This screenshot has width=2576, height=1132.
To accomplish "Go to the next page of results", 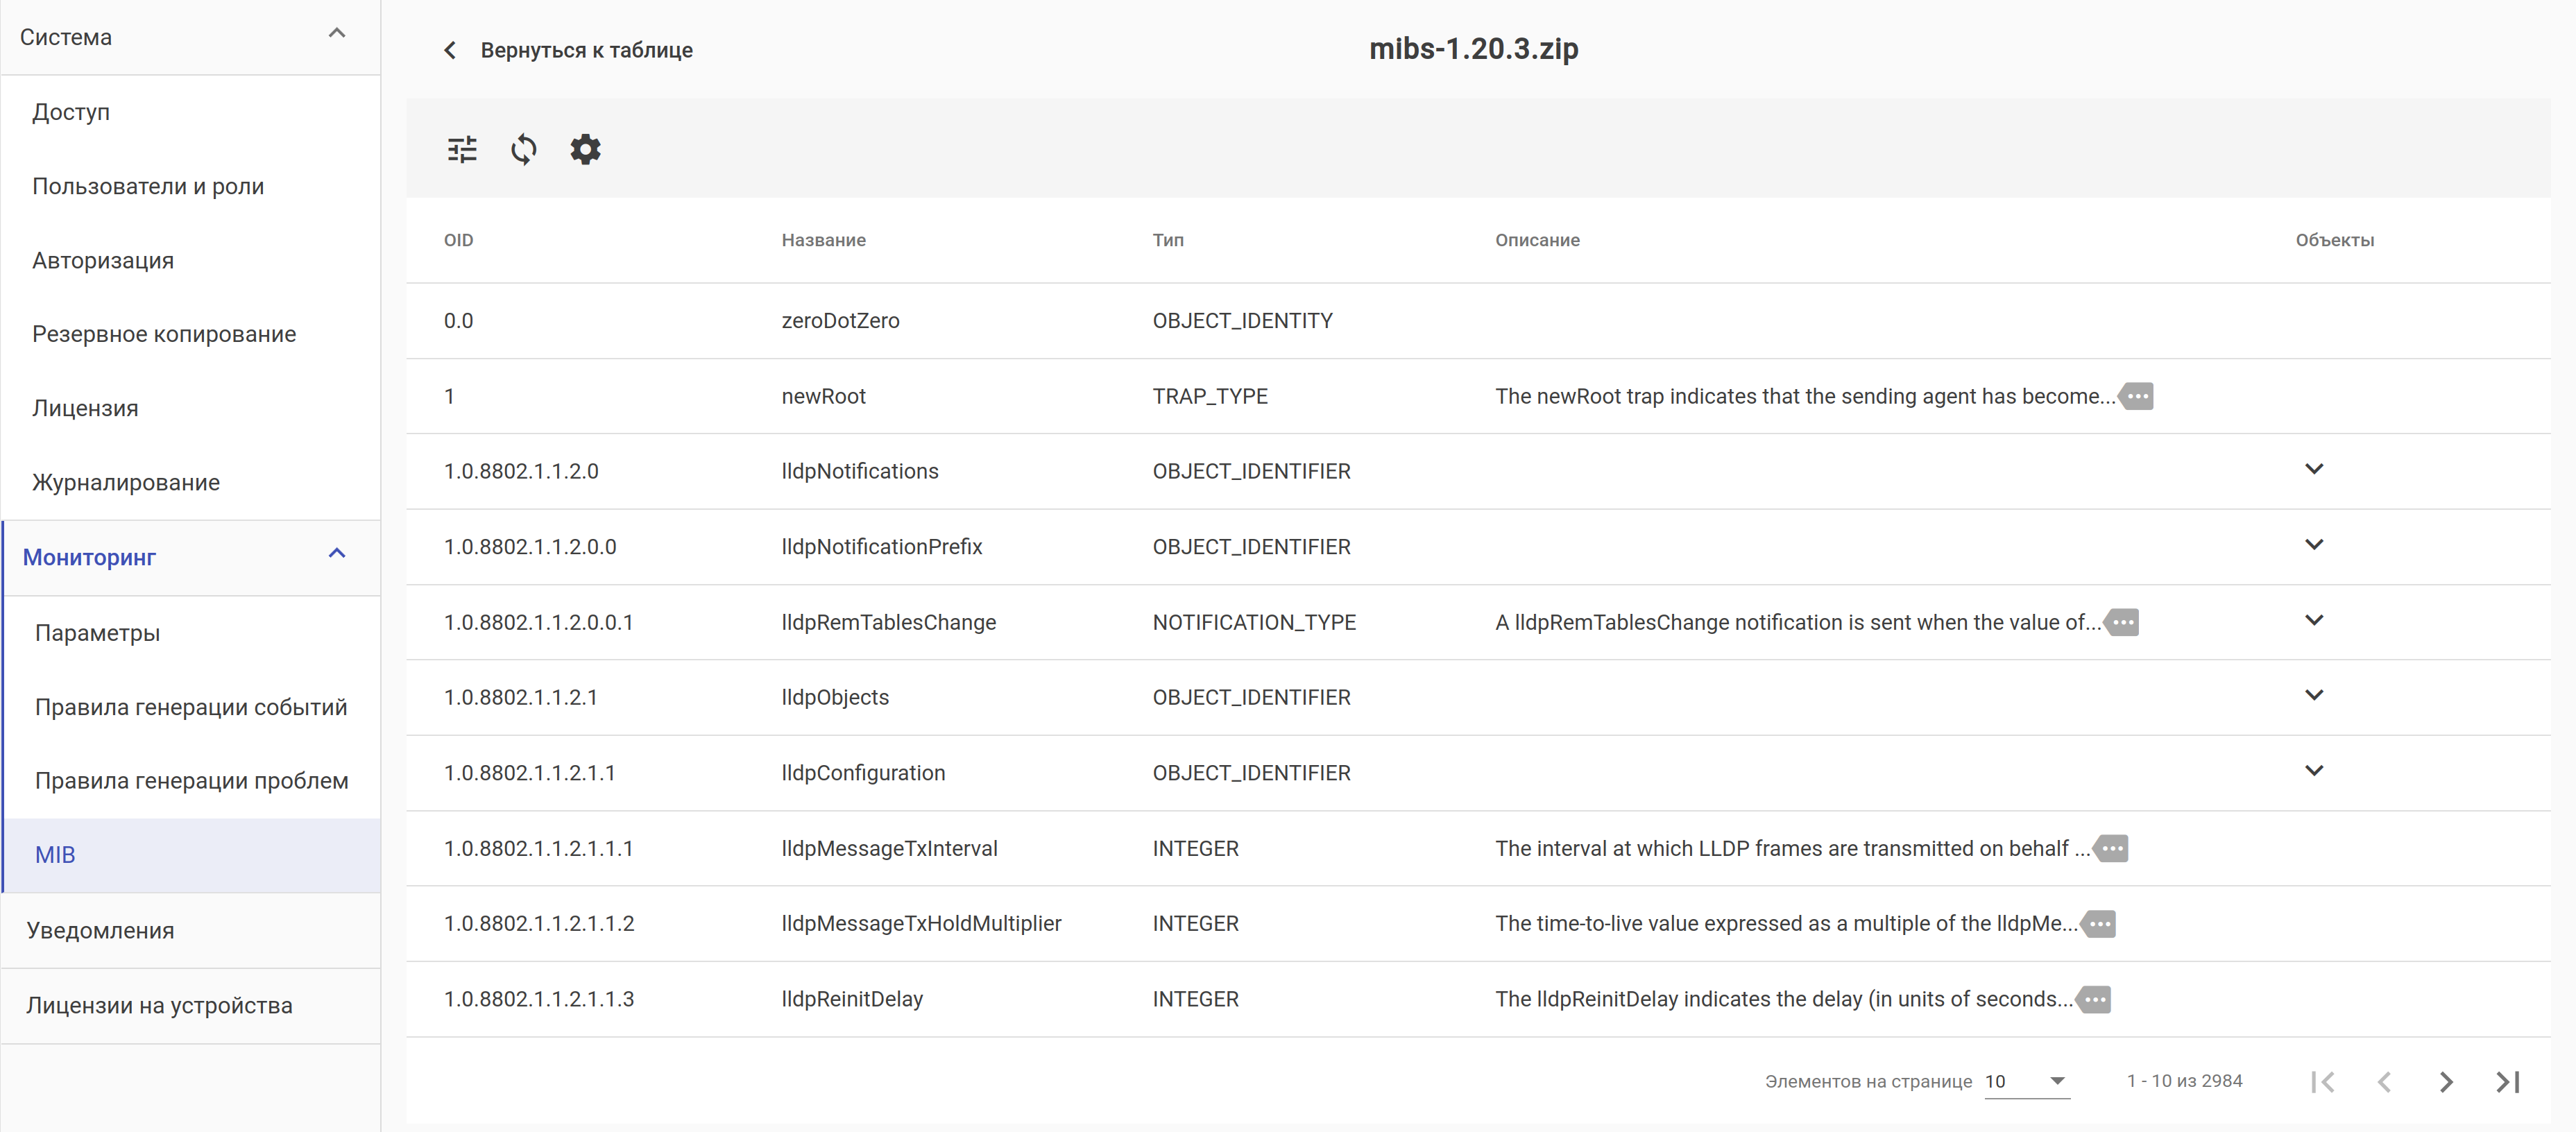I will coord(2445,1081).
